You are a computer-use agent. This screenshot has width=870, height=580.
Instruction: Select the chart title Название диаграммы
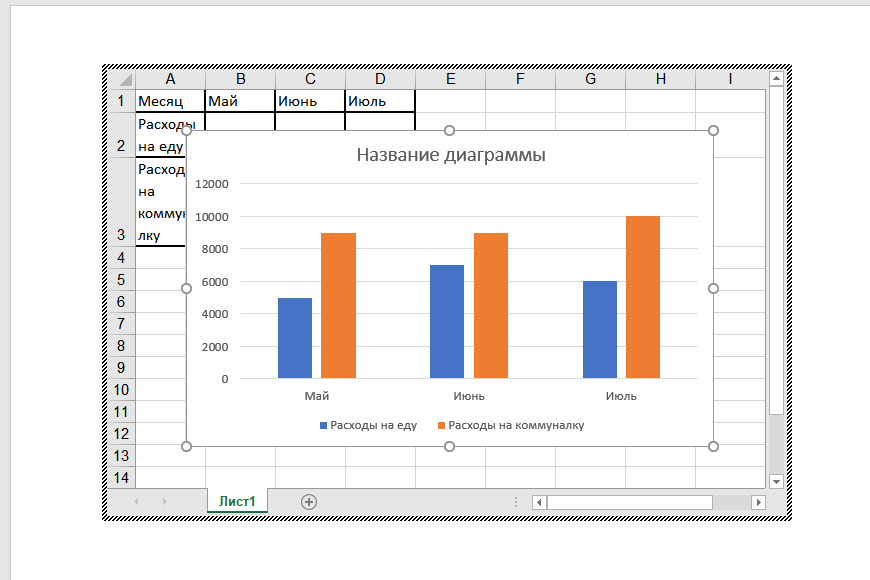[x=451, y=155]
